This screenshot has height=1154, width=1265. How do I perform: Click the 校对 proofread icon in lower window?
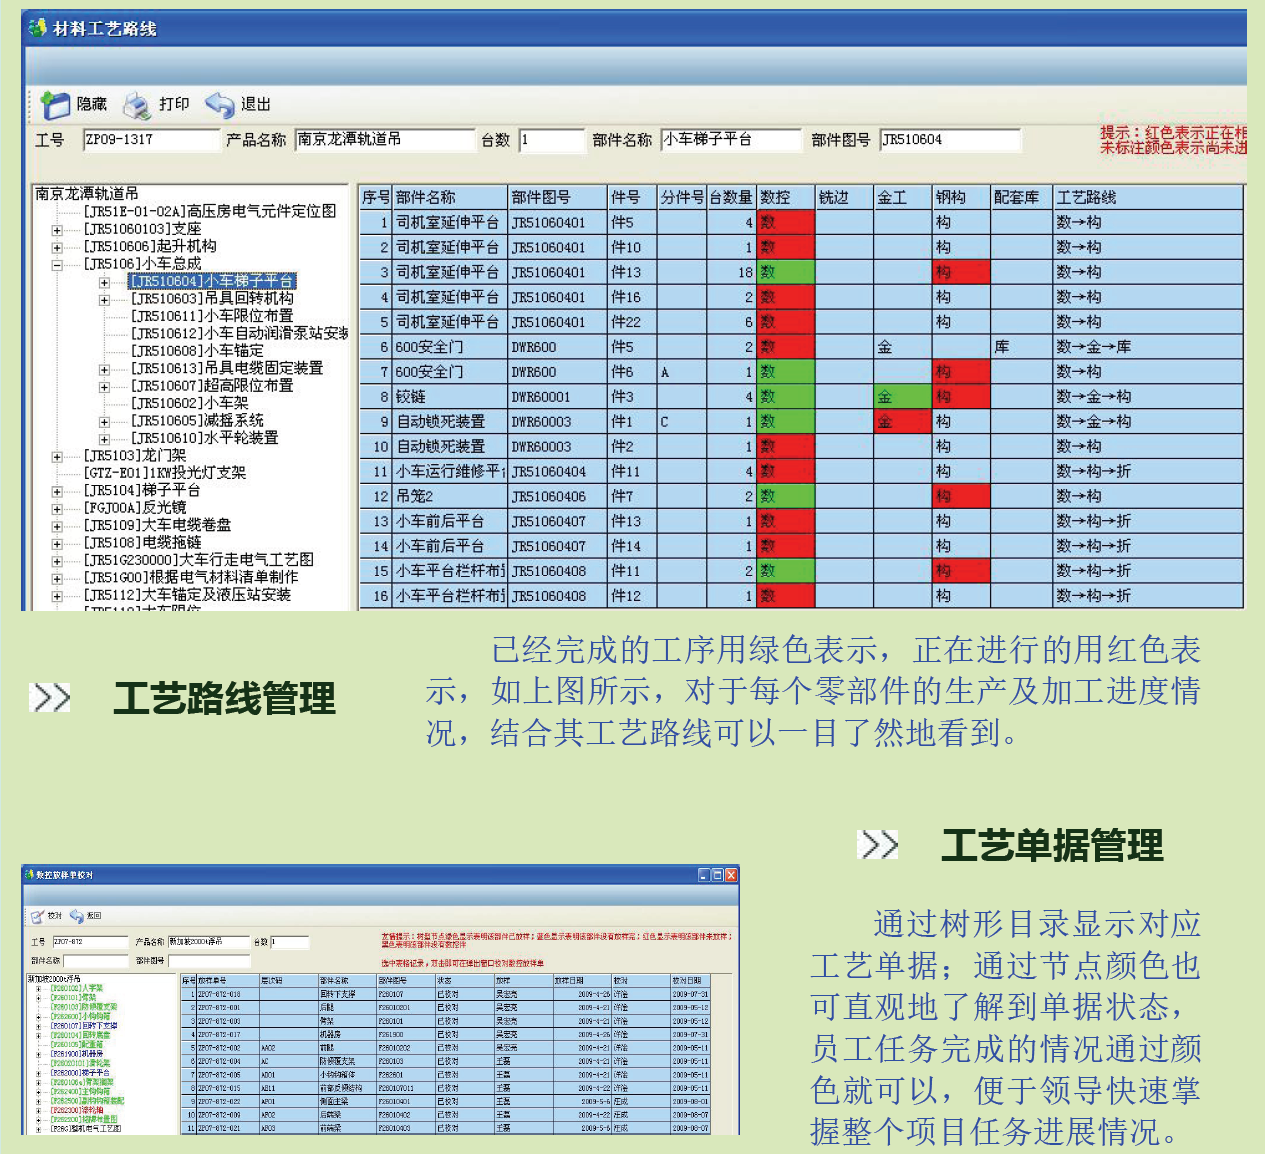38,915
